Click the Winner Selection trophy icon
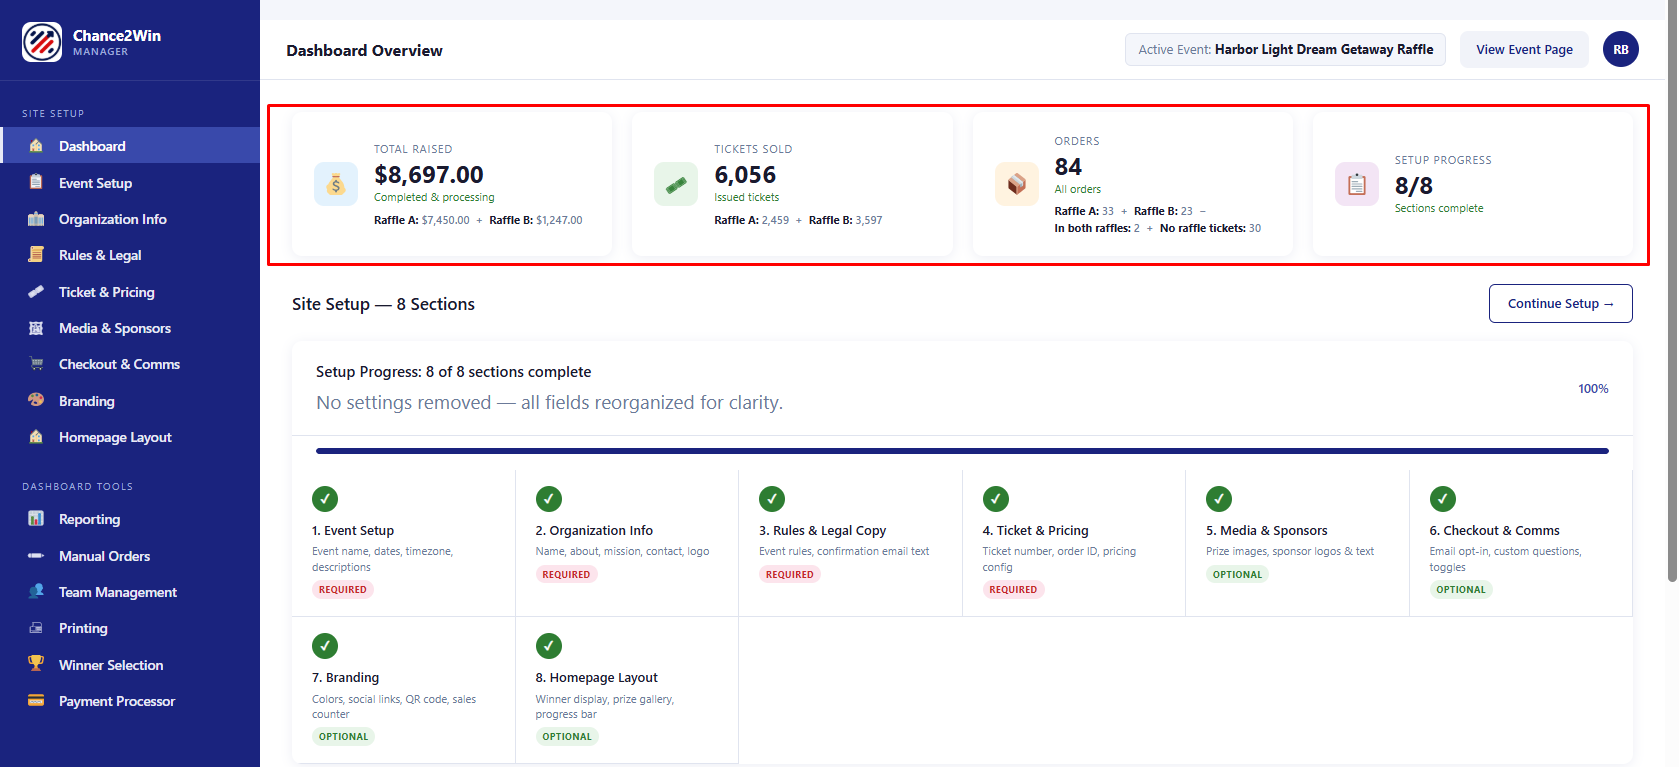This screenshot has width=1679, height=767. coord(36,664)
